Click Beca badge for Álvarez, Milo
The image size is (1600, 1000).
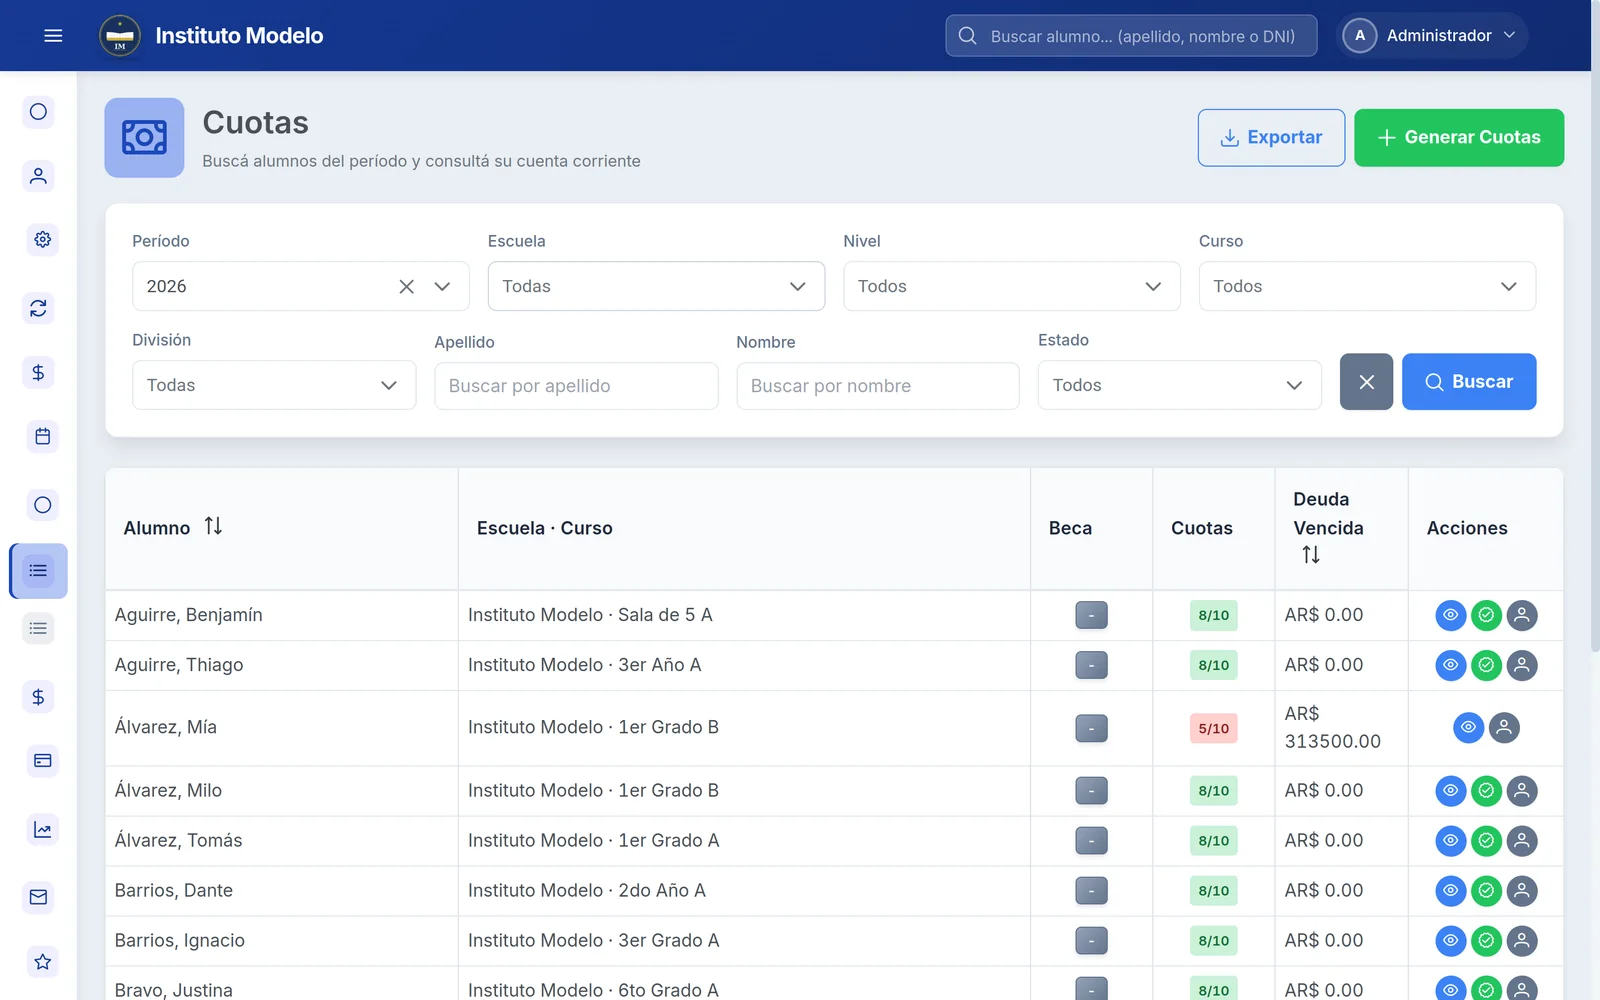point(1091,791)
